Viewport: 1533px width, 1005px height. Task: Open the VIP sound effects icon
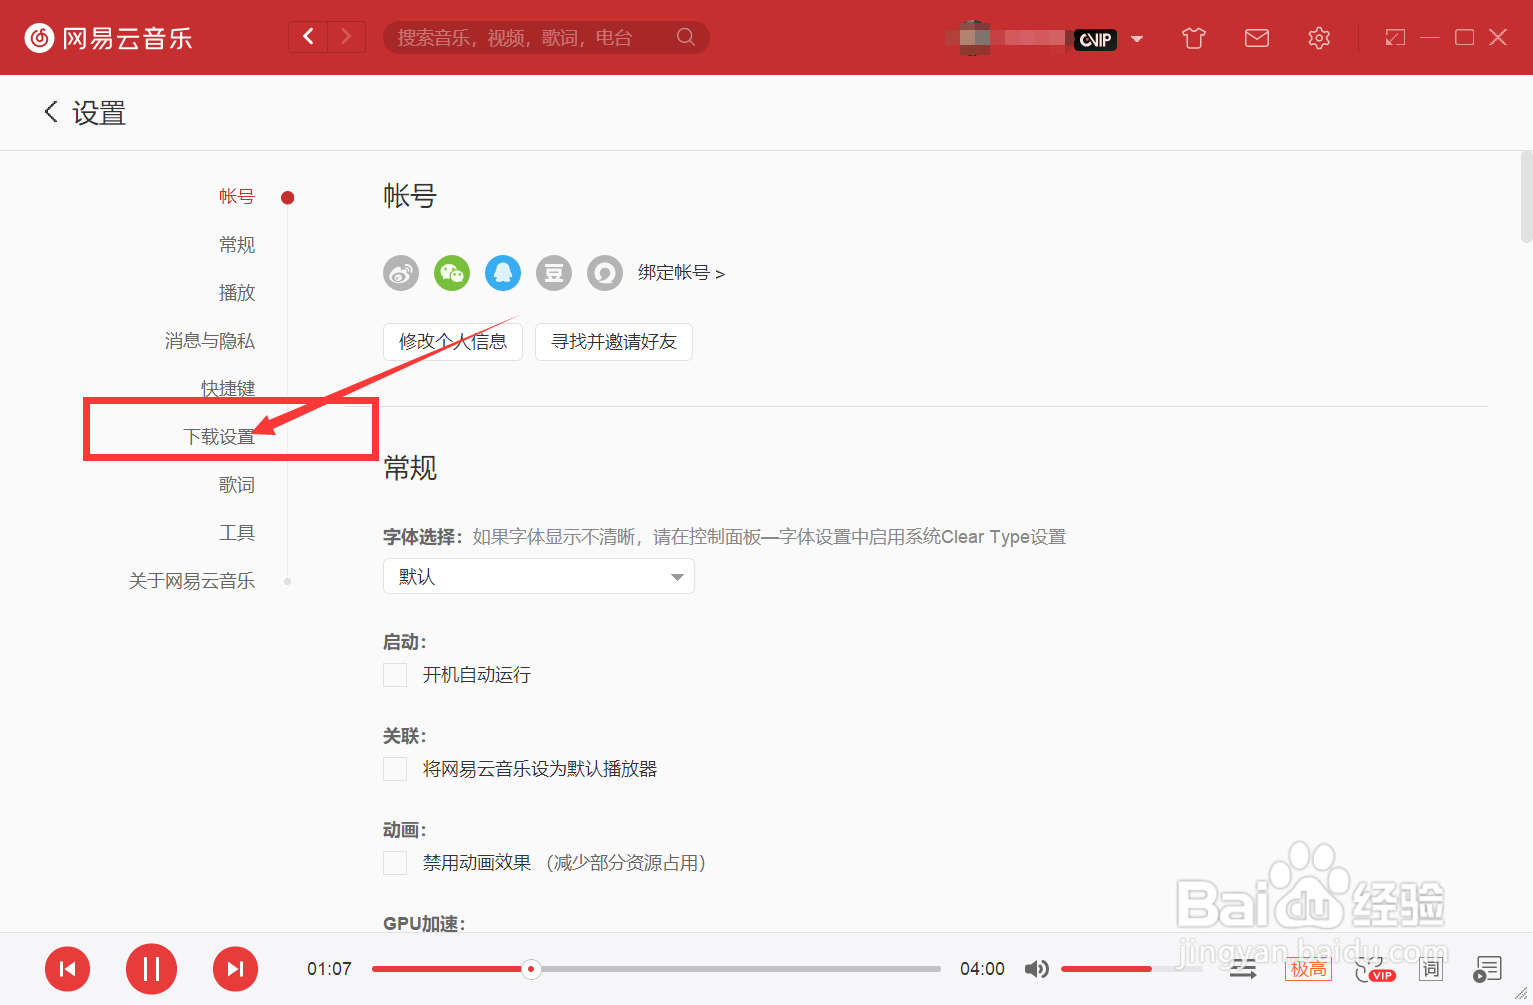click(1375, 969)
